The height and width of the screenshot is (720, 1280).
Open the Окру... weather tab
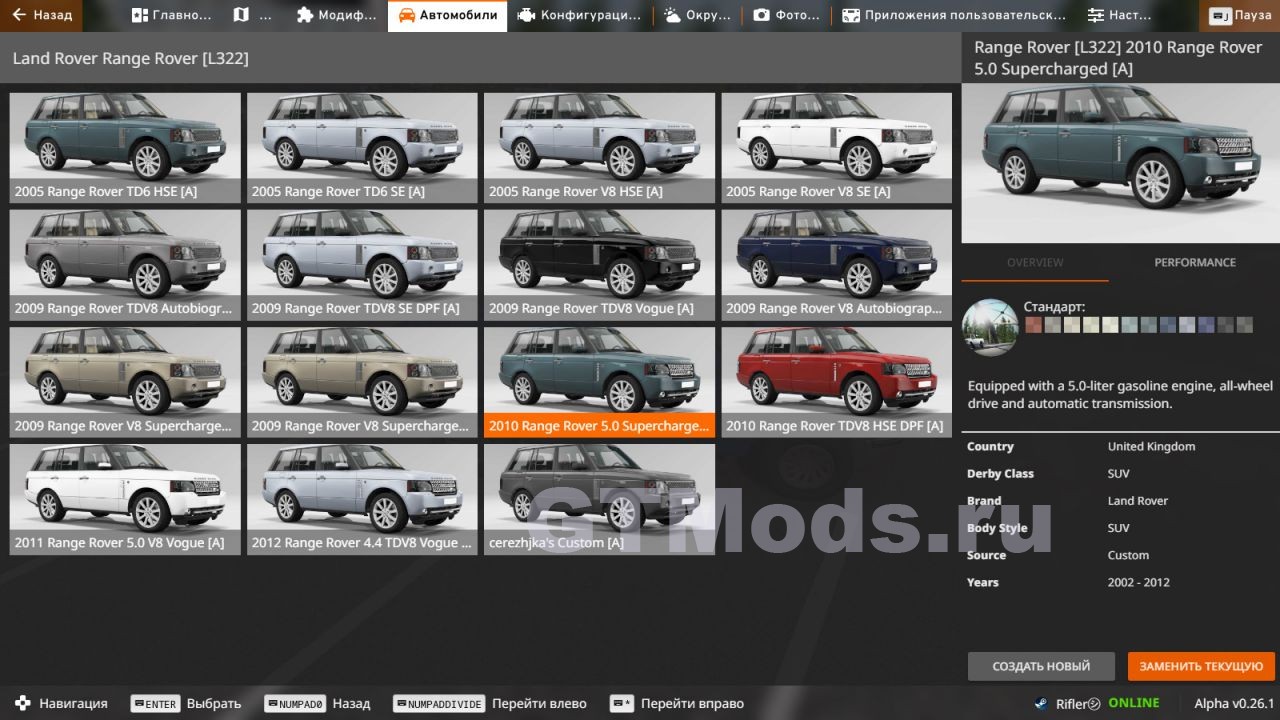click(x=697, y=15)
